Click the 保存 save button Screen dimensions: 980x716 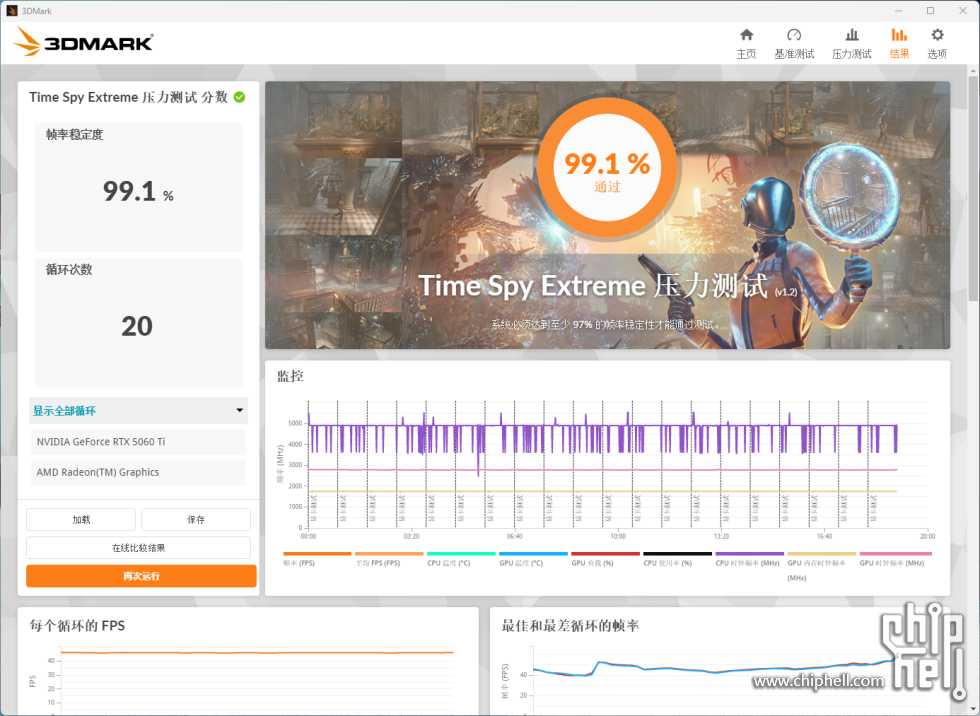coord(196,519)
